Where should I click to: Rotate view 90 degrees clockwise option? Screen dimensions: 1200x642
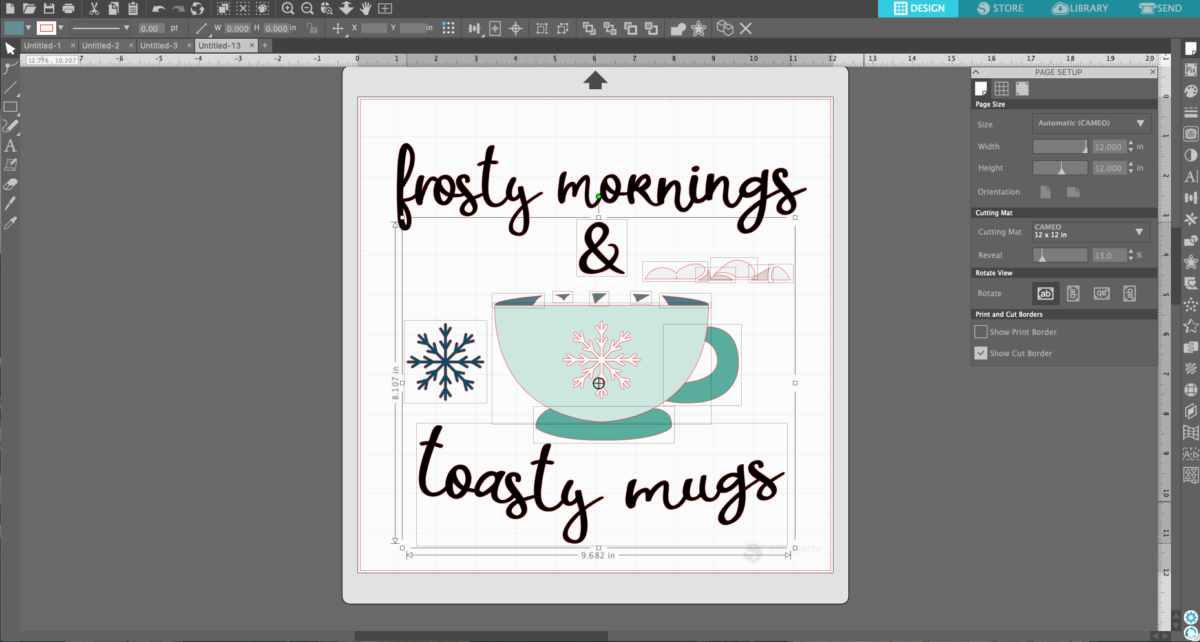point(1073,293)
